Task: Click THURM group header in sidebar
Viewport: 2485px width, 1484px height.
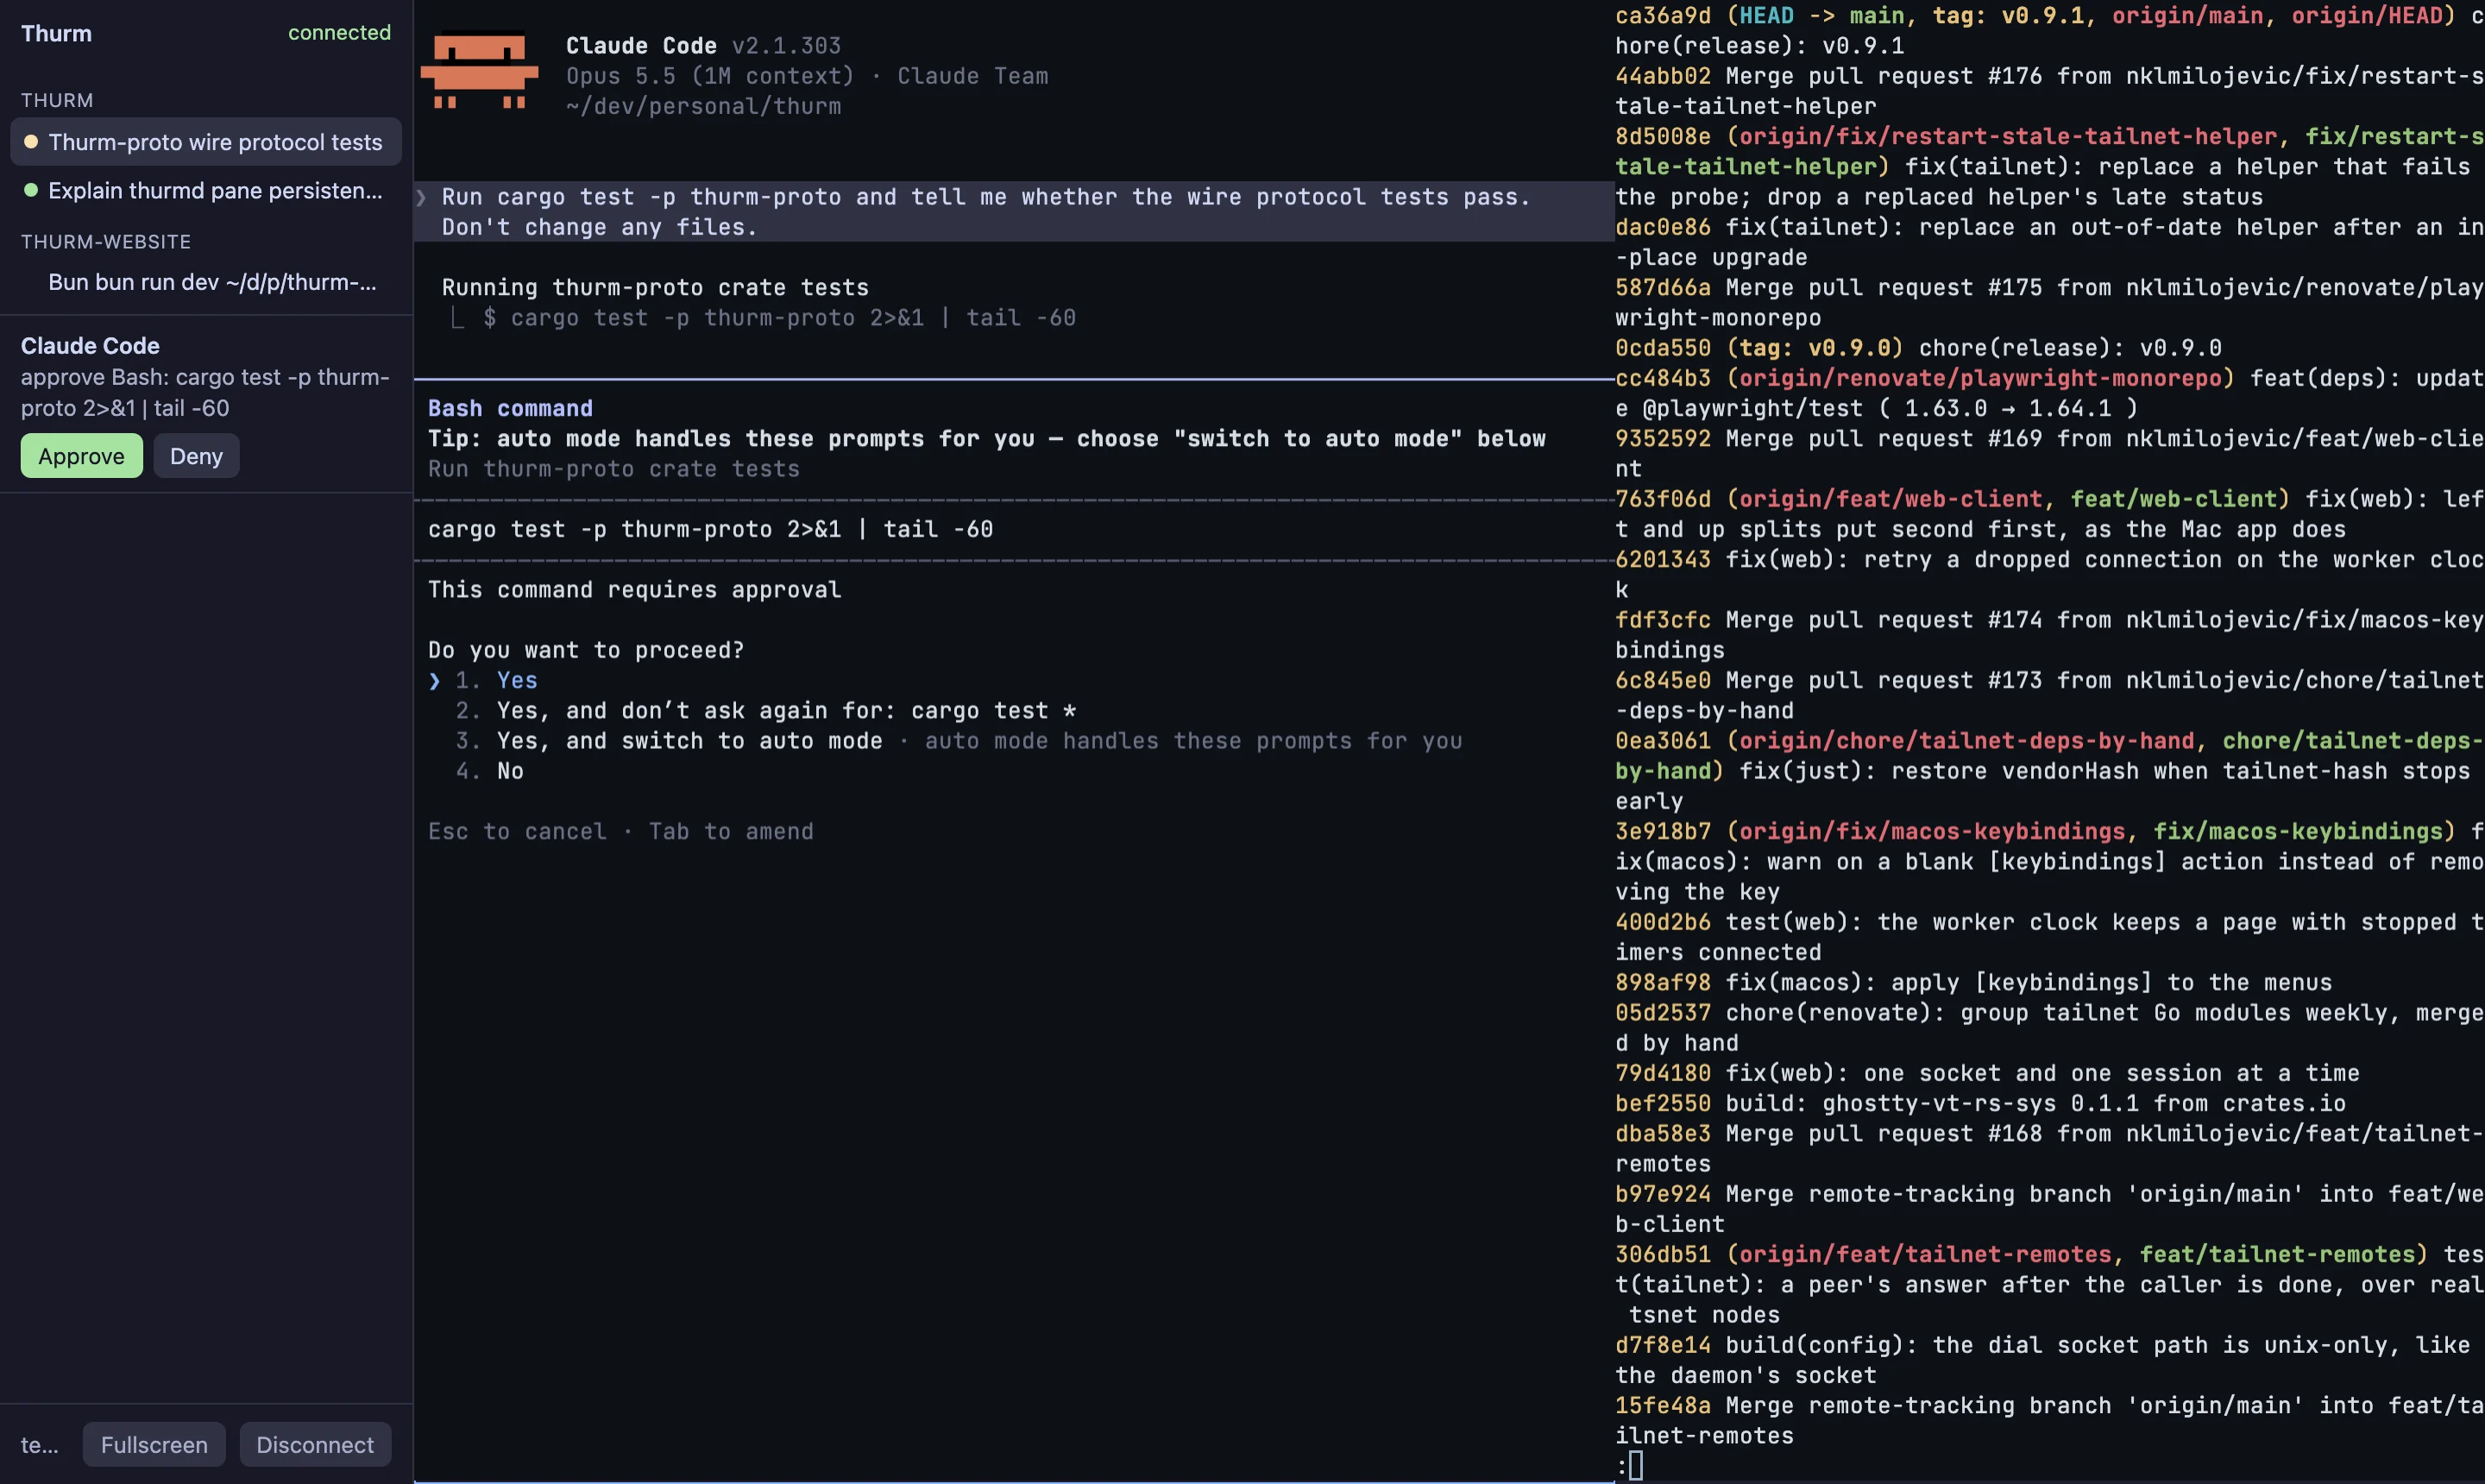Action: click(57, 100)
